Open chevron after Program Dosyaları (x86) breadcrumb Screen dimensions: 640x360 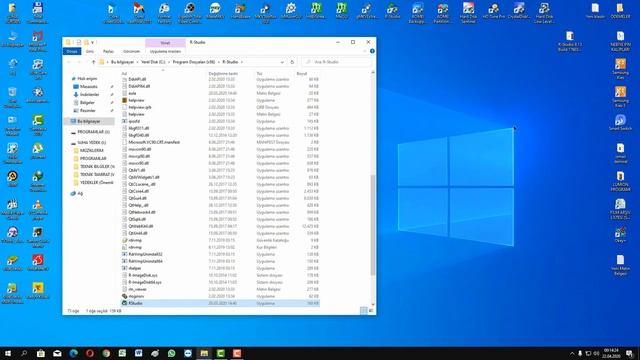tap(219, 62)
